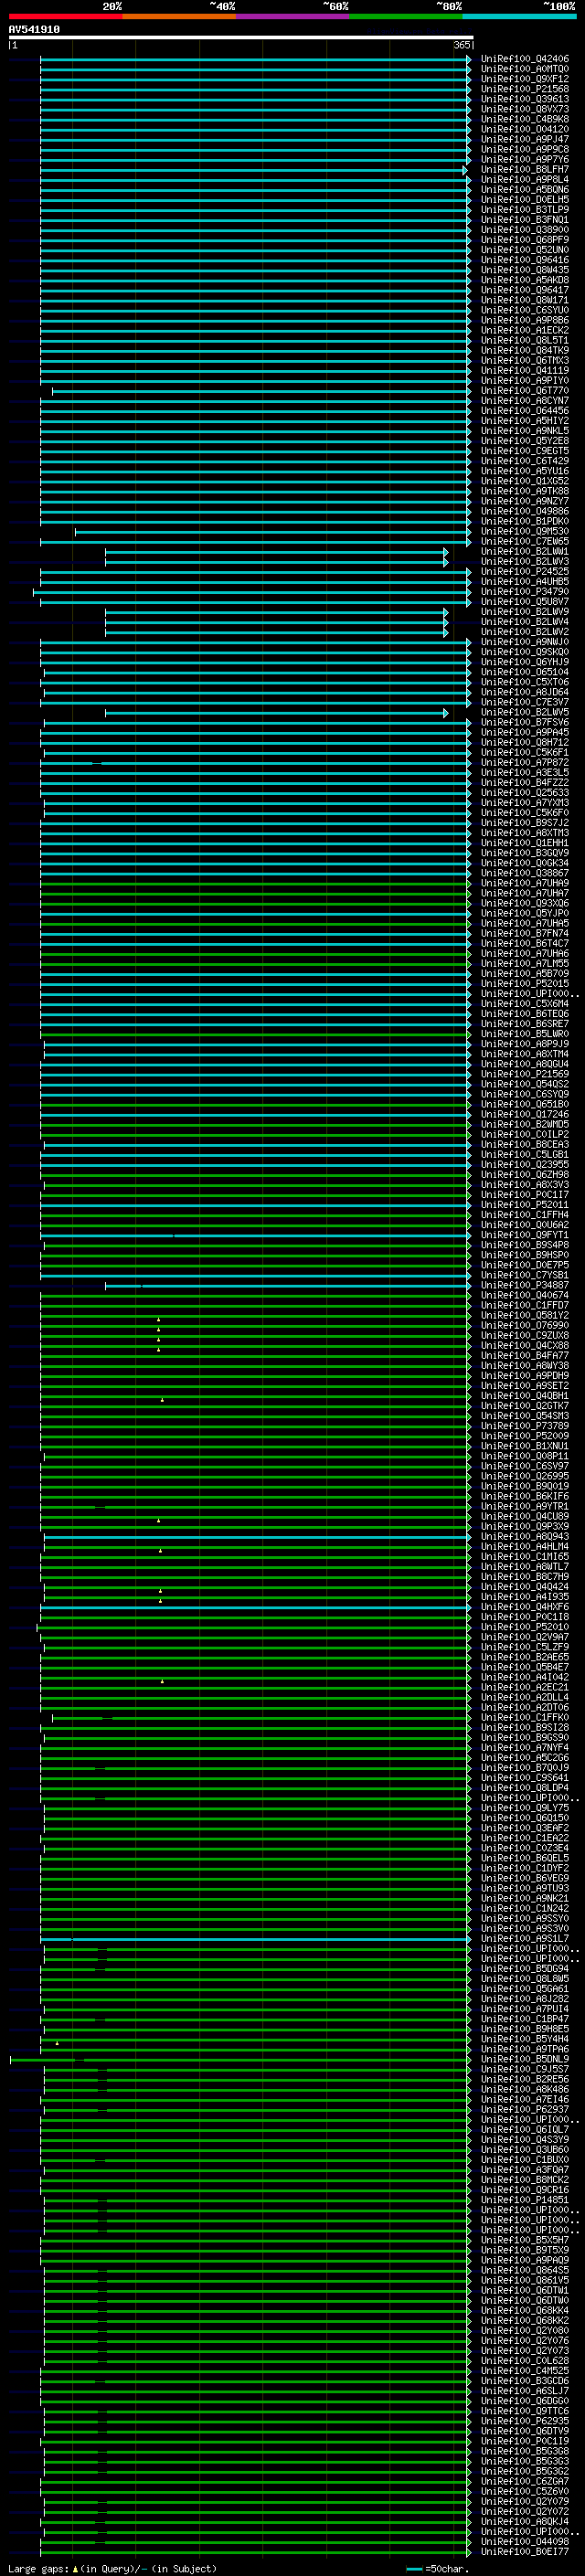Select label UniRef100_C0L628
585x2576 pixels.
point(525,2360)
